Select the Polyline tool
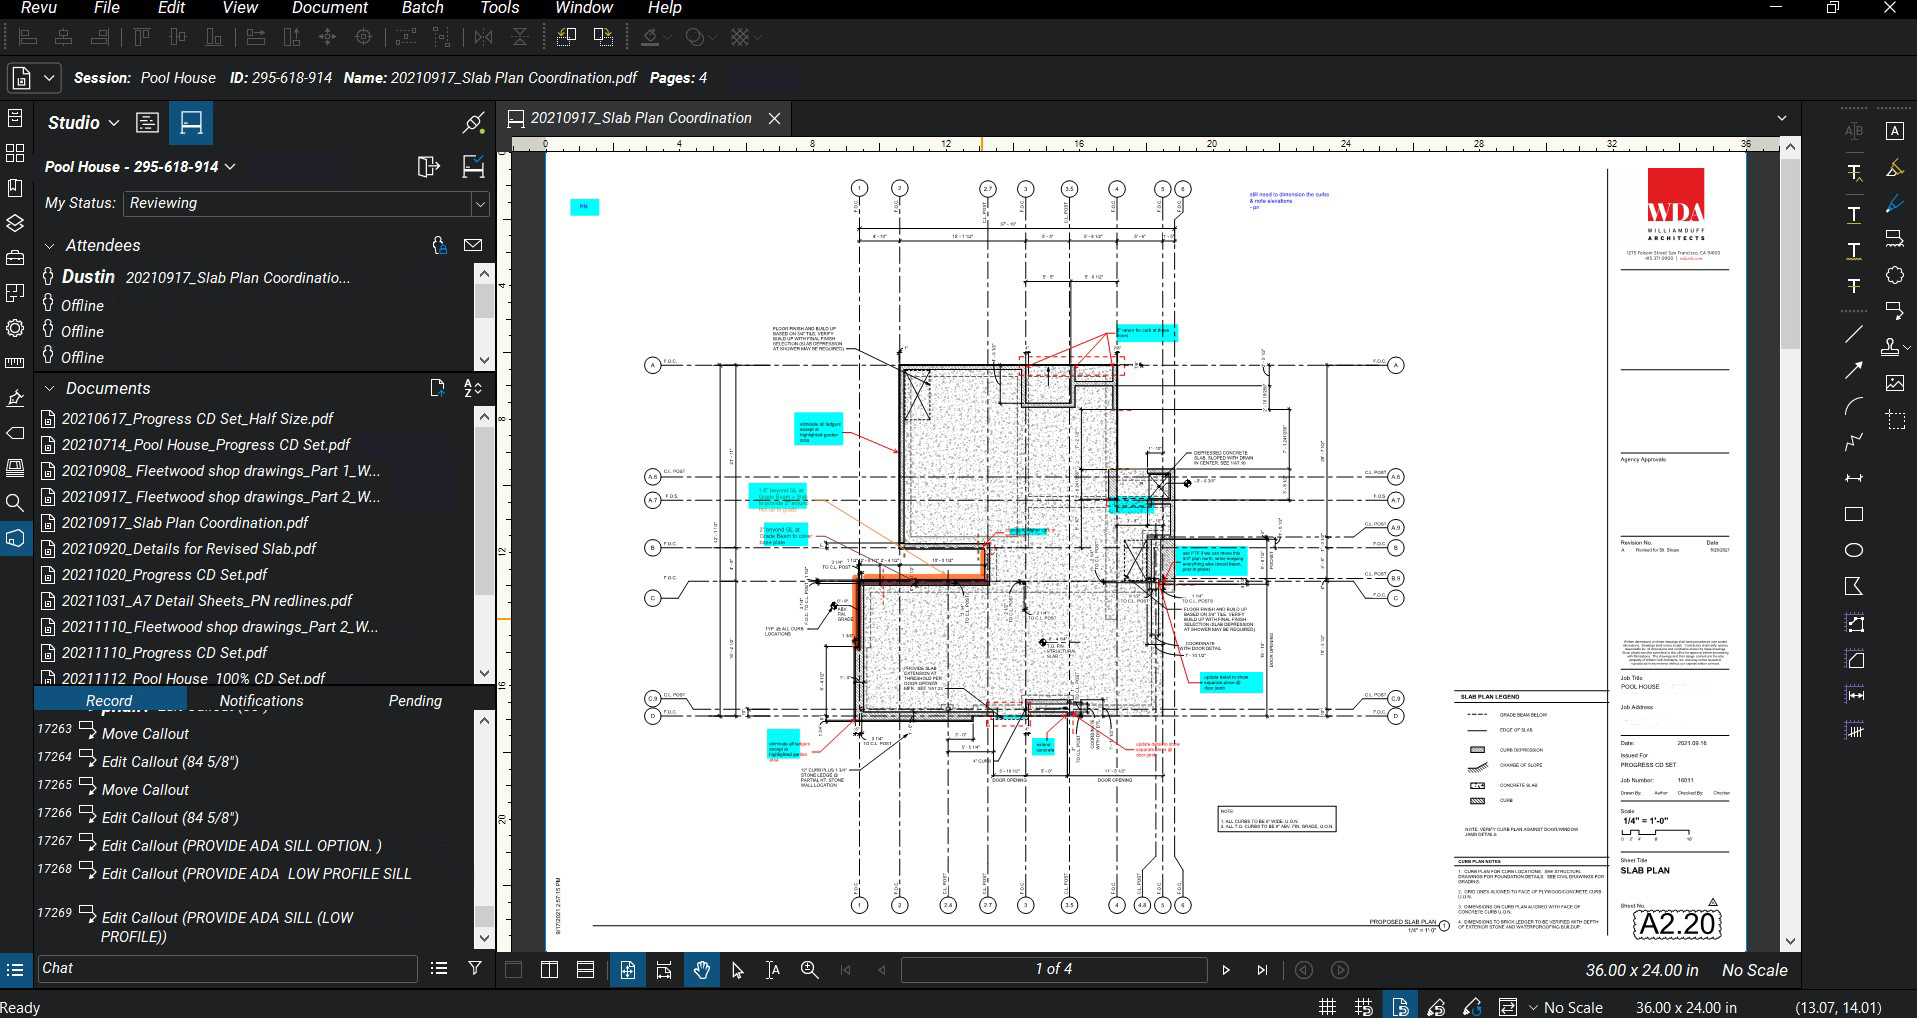Screen dimensions: 1917x1018 point(1853,442)
